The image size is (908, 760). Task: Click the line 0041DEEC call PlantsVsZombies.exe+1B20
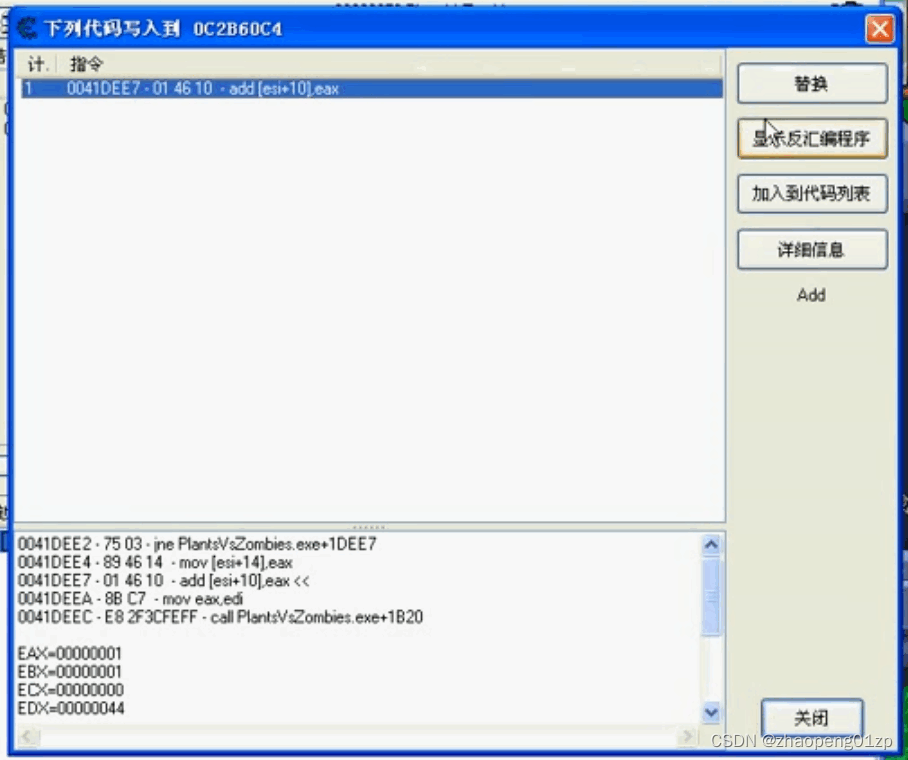[x=220, y=617]
